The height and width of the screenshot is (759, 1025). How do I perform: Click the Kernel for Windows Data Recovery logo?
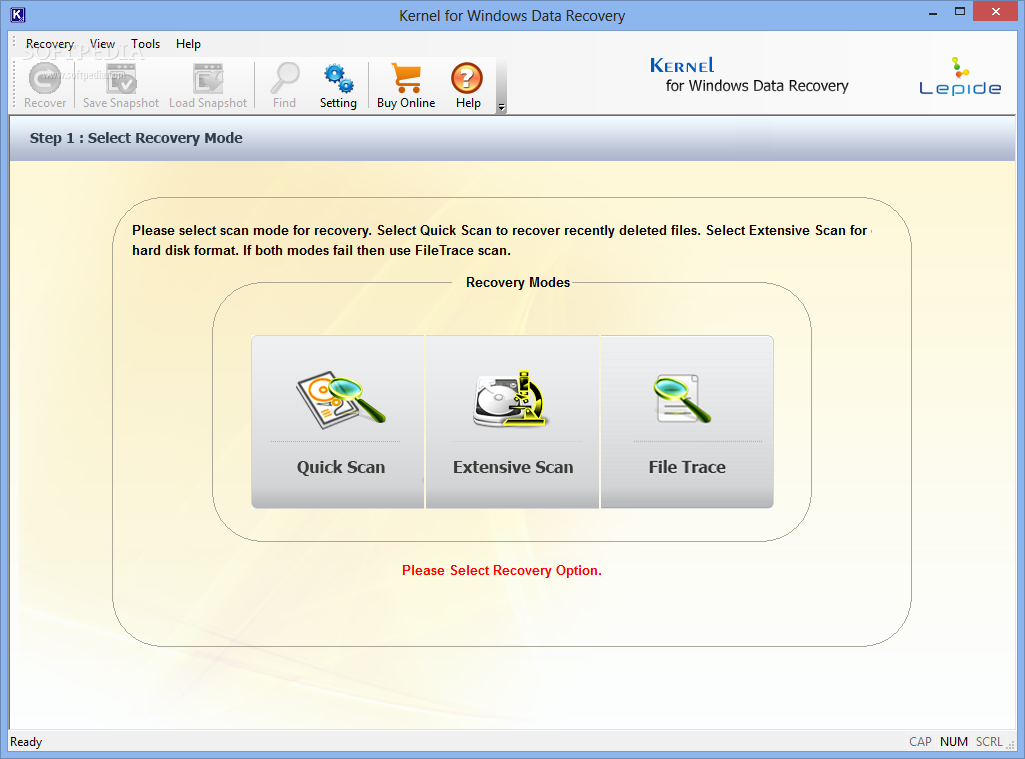pyautogui.click(x=748, y=75)
